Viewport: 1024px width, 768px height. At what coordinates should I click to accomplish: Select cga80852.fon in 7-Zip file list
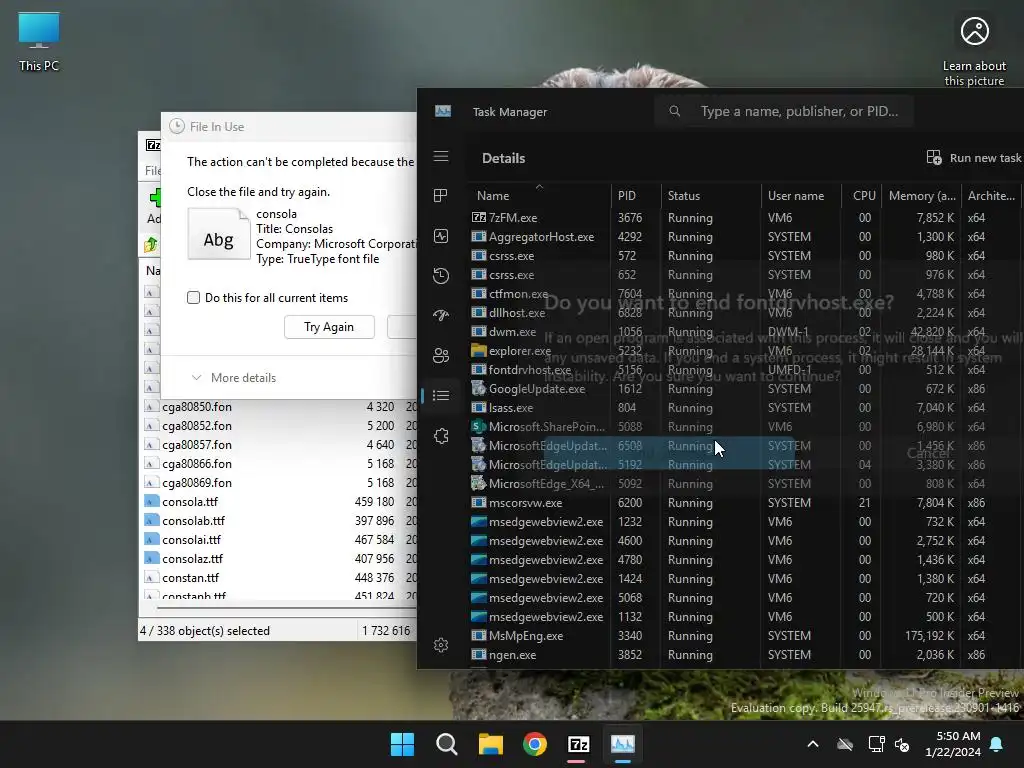pos(280,426)
